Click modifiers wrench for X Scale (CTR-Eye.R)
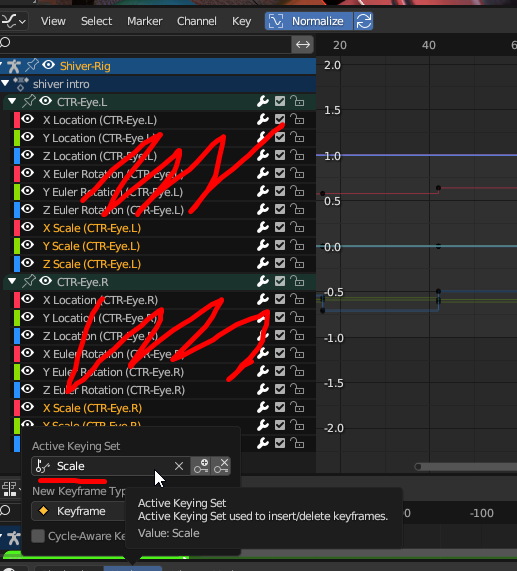This screenshot has width=517, height=571. [263, 407]
